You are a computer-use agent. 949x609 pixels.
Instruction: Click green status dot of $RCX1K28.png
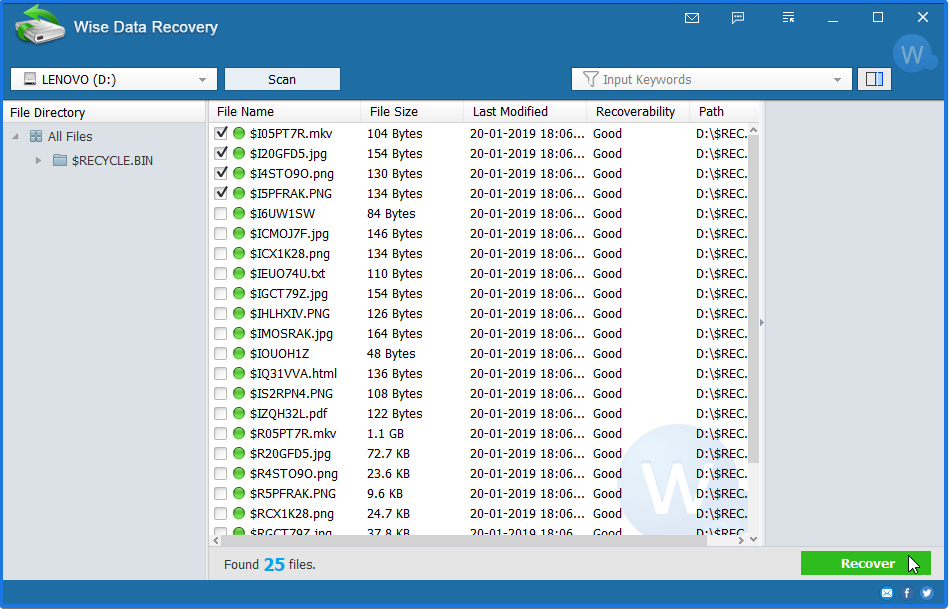coord(239,513)
